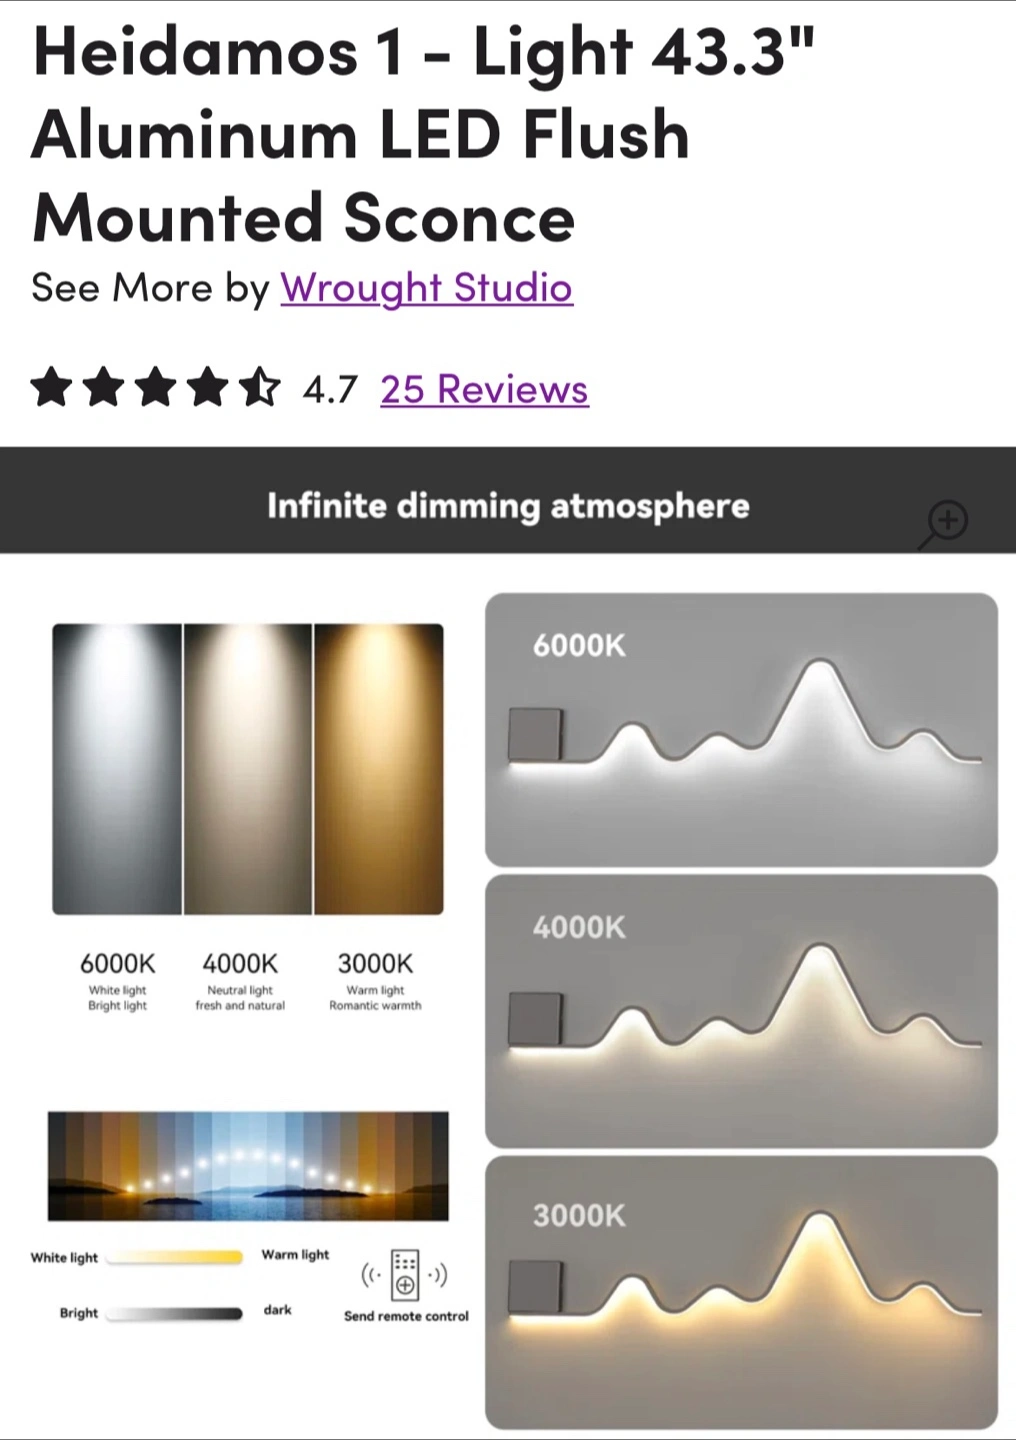The image size is (1016, 1440).
Task: Select the 3000K warm light swatch
Action: point(379,768)
